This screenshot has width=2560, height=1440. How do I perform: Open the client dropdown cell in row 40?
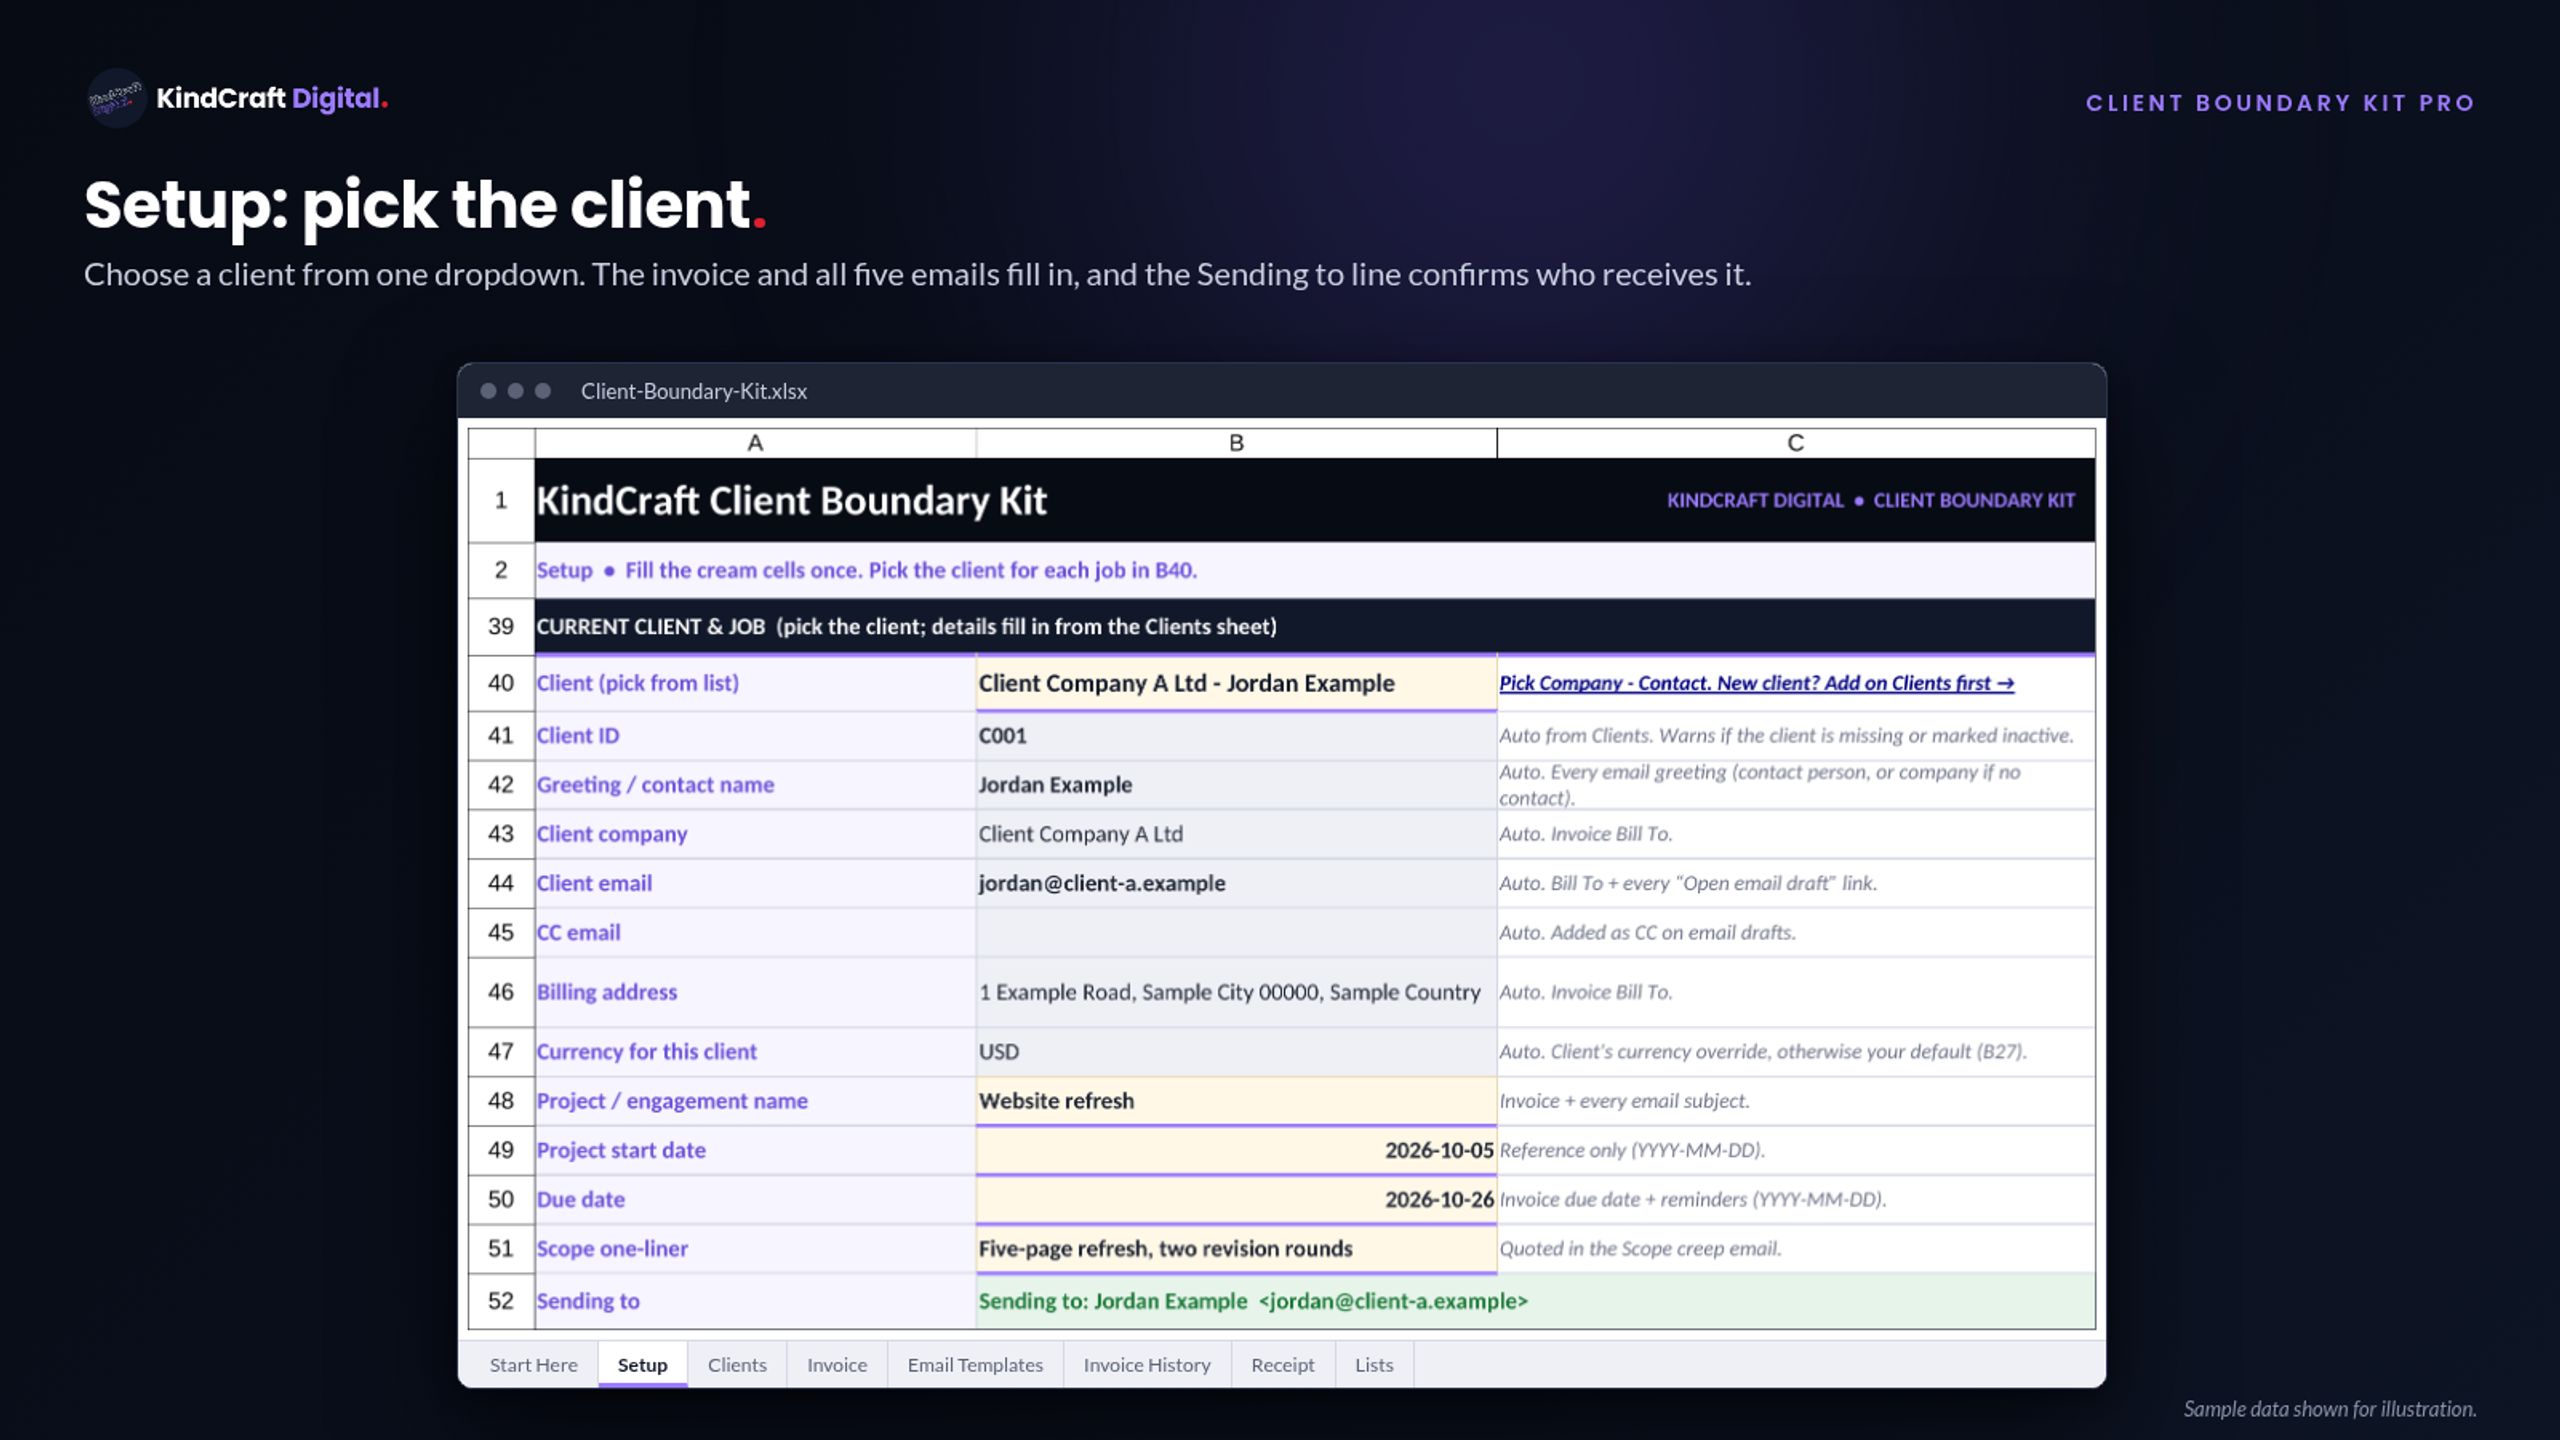pyautogui.click(x=1236, y=683)
